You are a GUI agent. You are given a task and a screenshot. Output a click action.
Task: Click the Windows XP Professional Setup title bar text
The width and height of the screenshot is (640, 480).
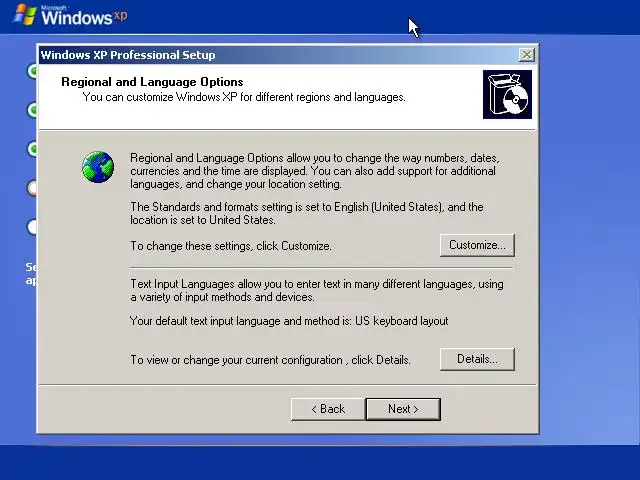coord(128,55)
